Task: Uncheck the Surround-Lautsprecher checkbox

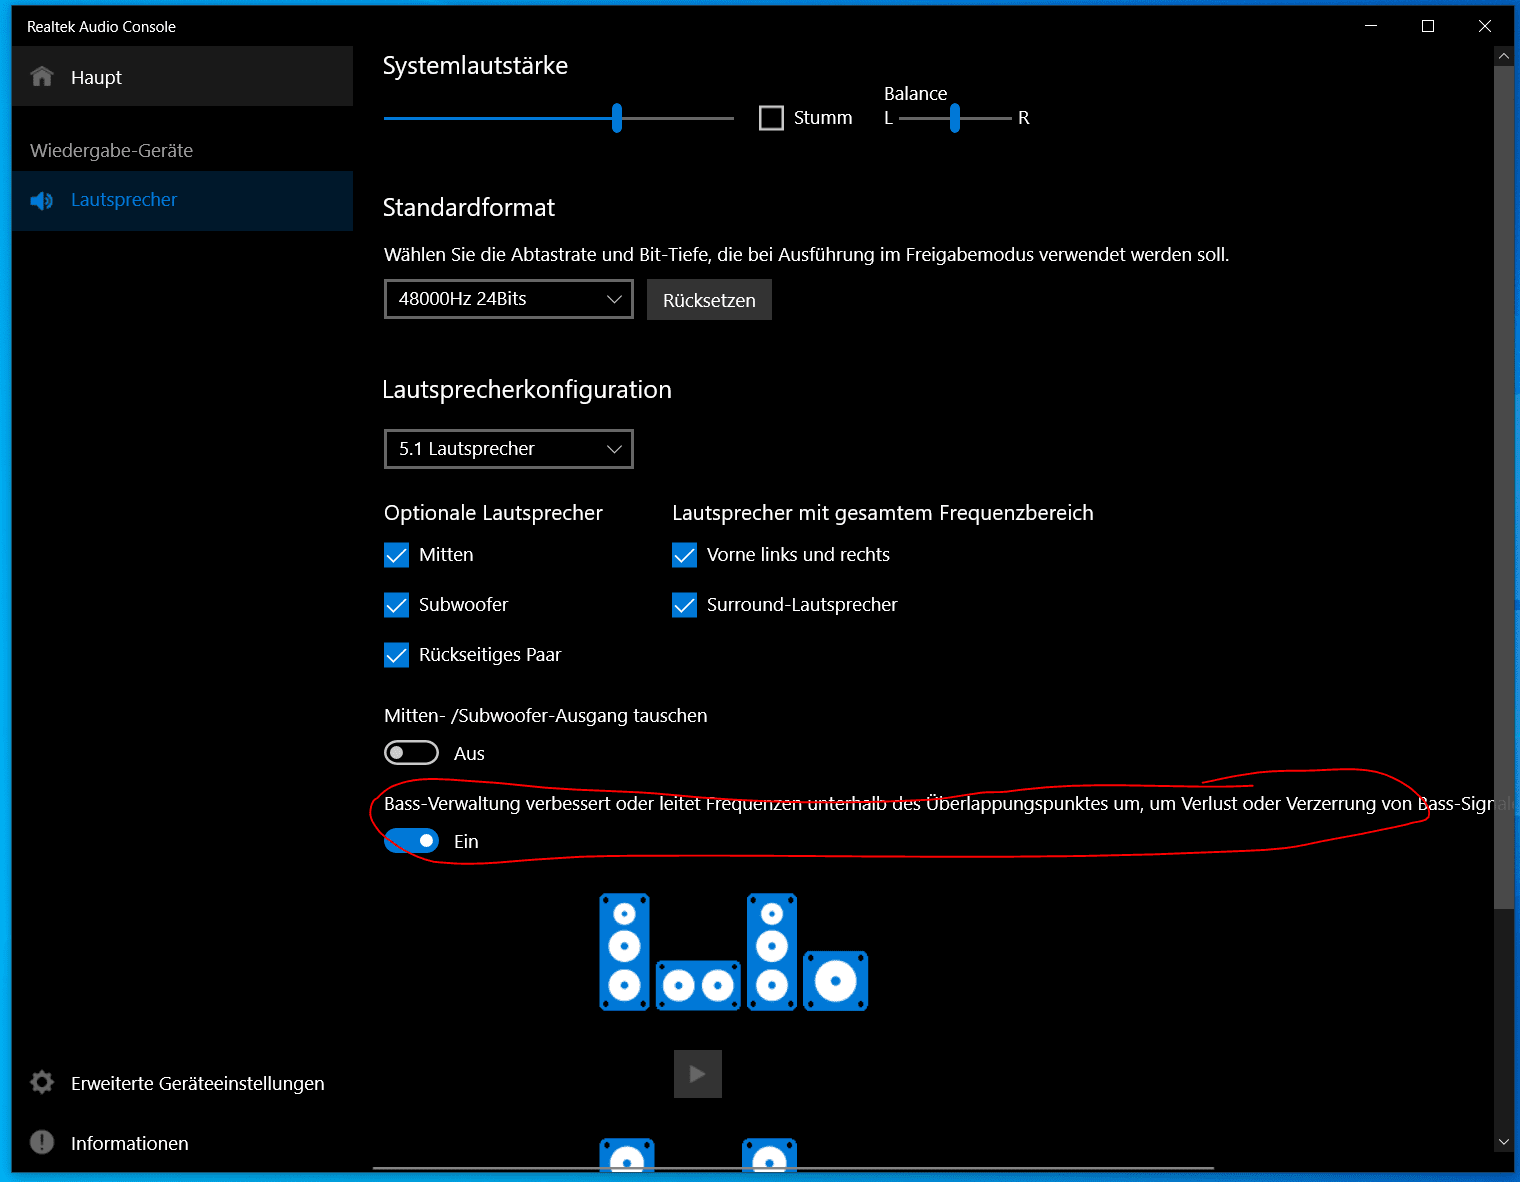Action: tap(685, 605)
